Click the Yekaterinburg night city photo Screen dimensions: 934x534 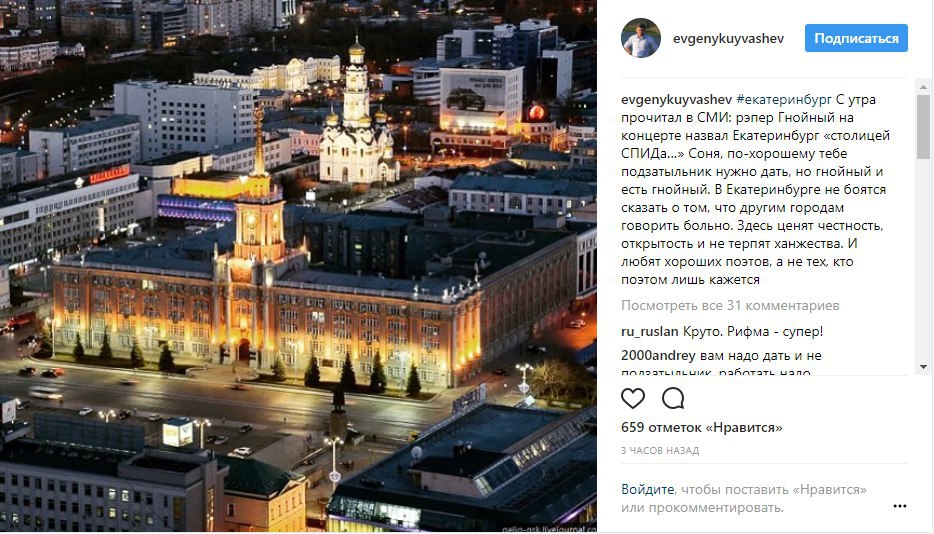(x=298, y=266)
